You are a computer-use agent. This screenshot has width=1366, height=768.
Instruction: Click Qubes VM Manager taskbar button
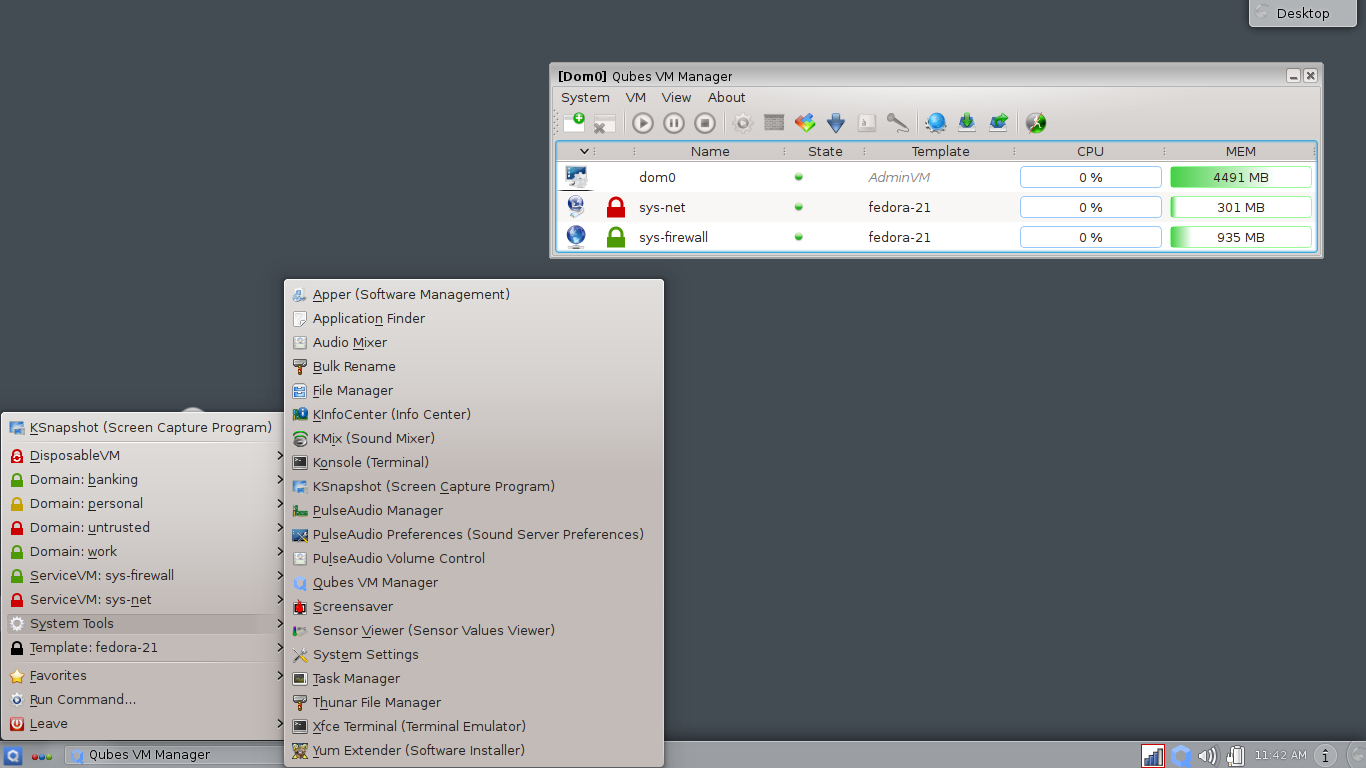(x=173, y=755)
